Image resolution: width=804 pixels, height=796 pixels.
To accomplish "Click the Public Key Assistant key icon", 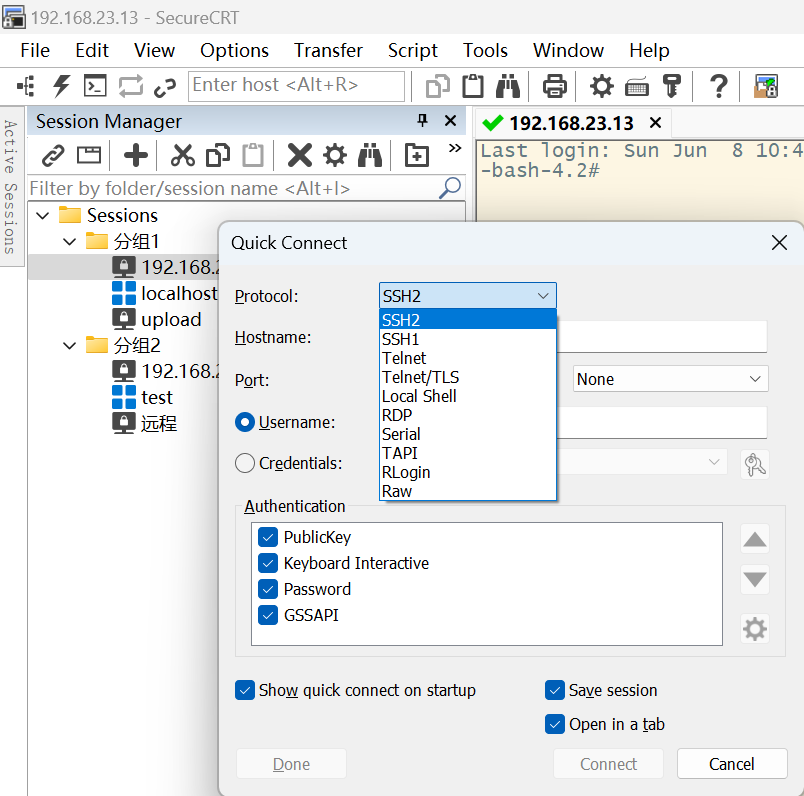I will 672,86.
